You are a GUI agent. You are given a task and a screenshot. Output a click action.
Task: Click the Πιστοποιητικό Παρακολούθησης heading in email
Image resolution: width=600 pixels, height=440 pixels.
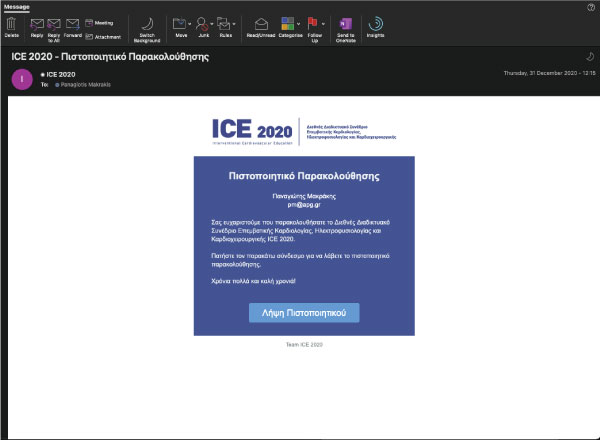coord(304,176)
